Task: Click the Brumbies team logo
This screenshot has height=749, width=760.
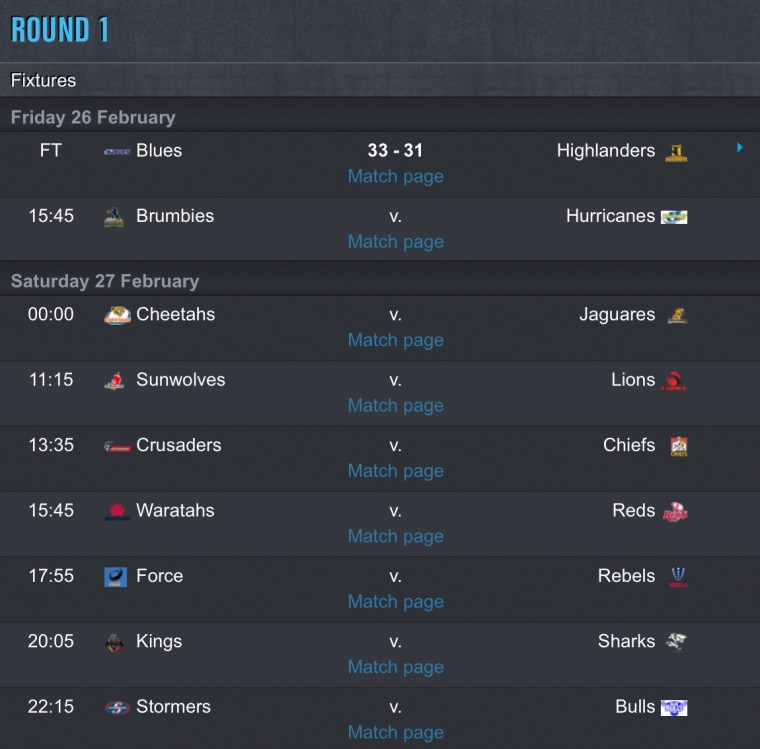Action: (x=114, y=217)
